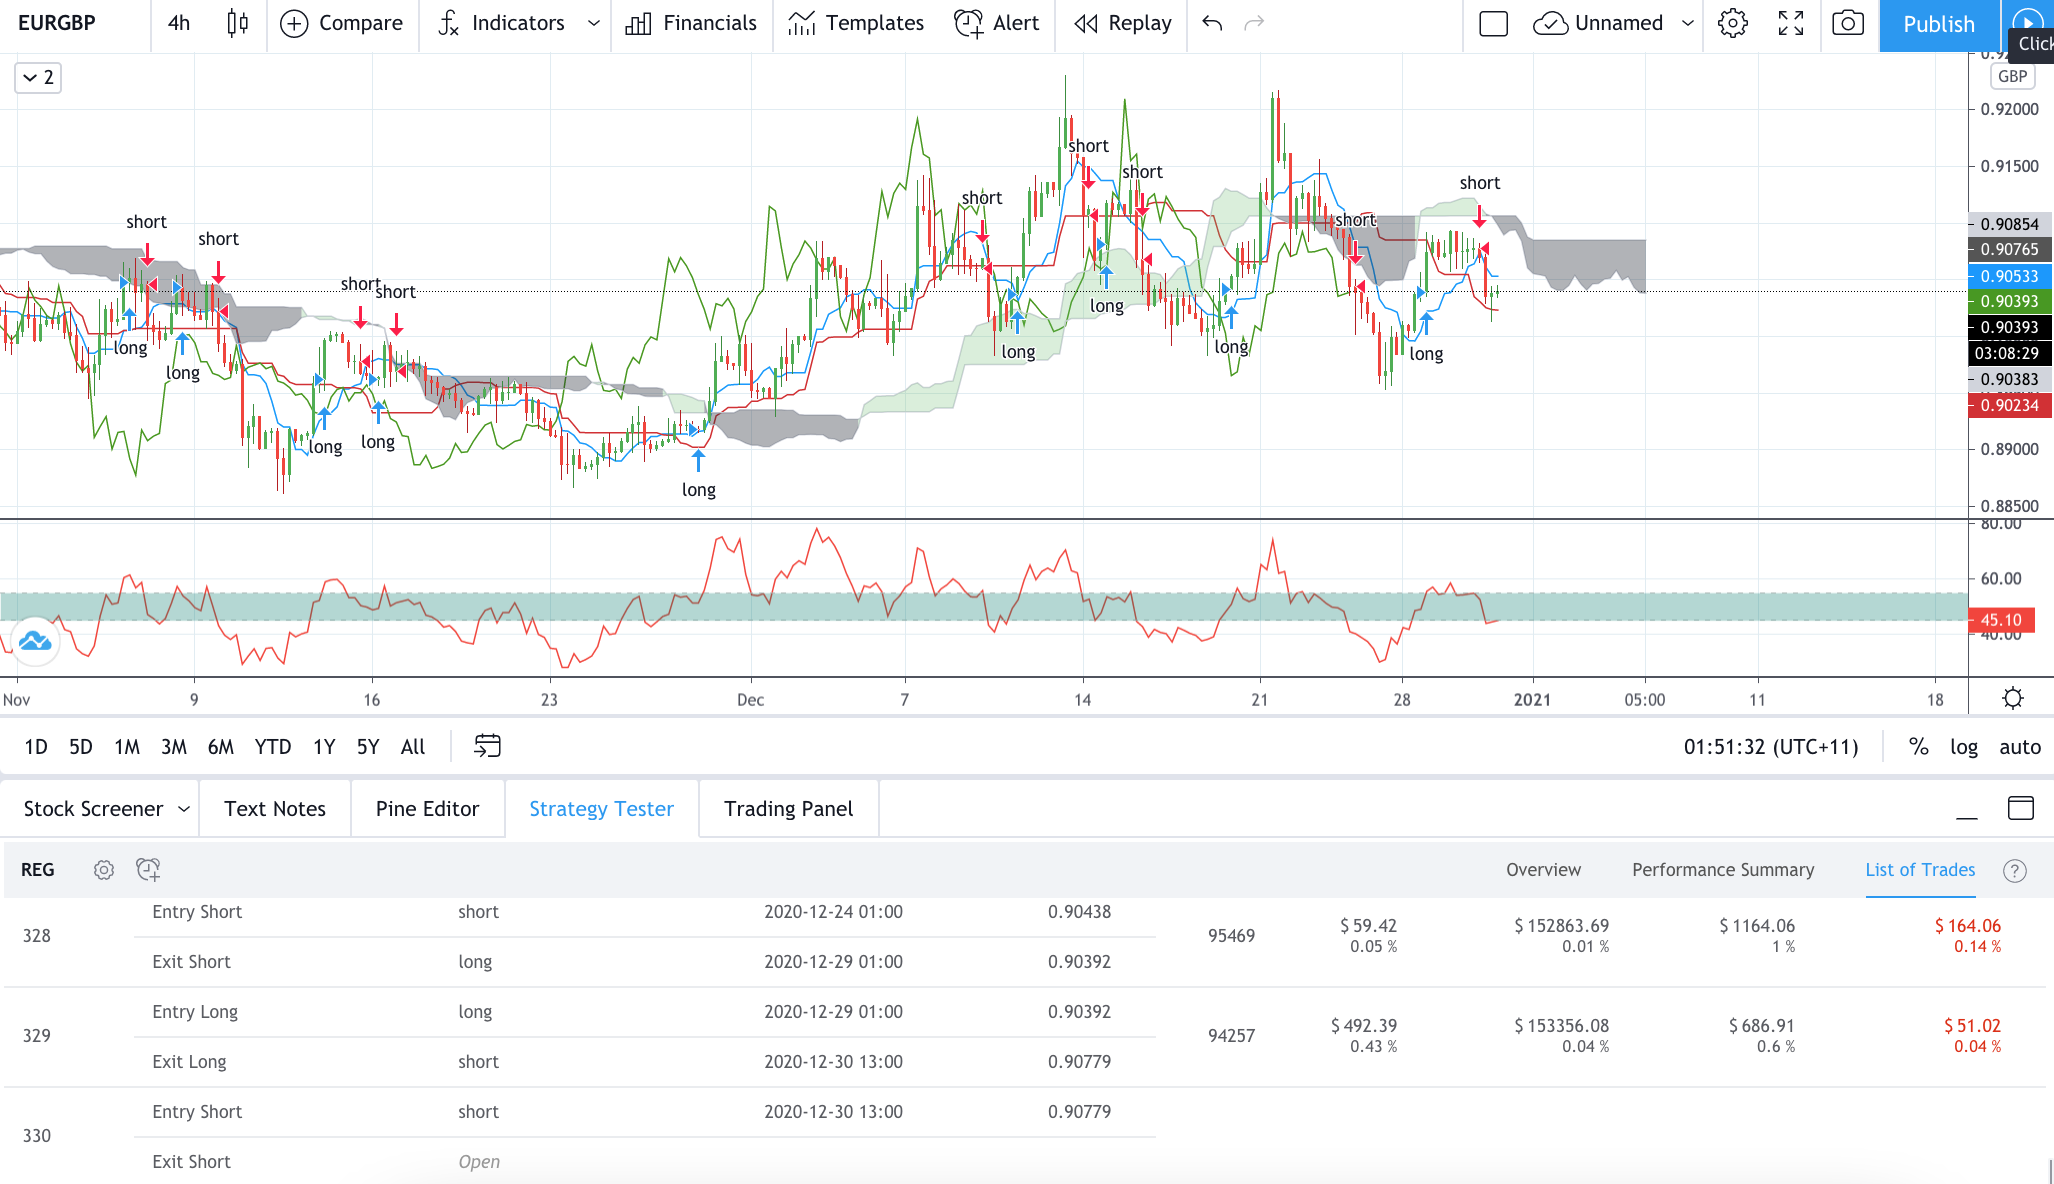The width and height of the screenshot is (2054, 1184).
Task: Switch to Performance Summary section
Action: [x=1723, y=870]
